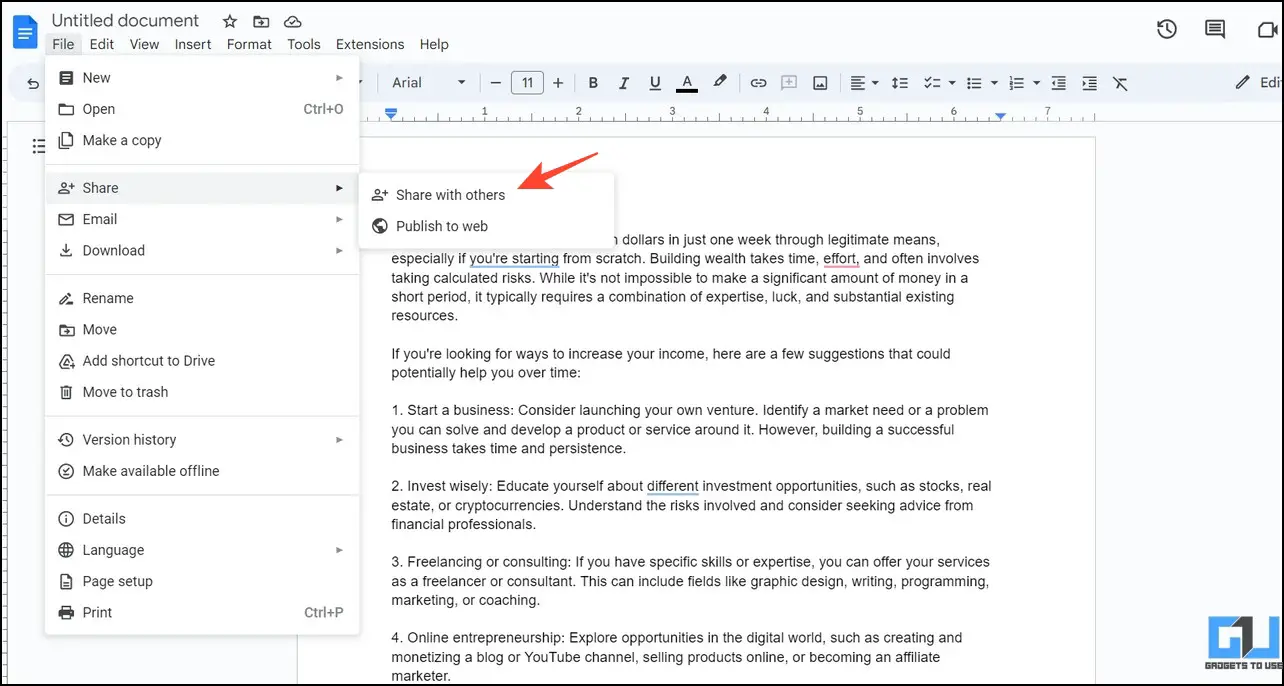Click the add comment icon

(789, 83)
